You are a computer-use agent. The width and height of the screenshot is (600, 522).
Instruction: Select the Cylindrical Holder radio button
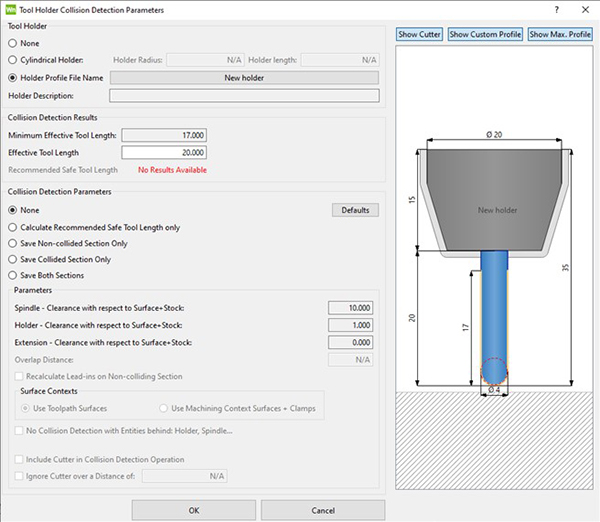(13, 60)
